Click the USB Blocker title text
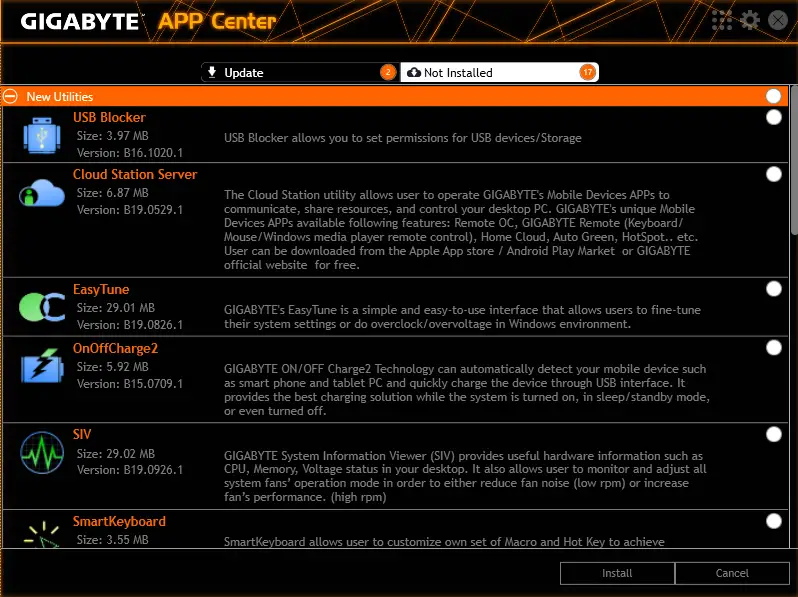798x597 pixels. click(109, 118)
